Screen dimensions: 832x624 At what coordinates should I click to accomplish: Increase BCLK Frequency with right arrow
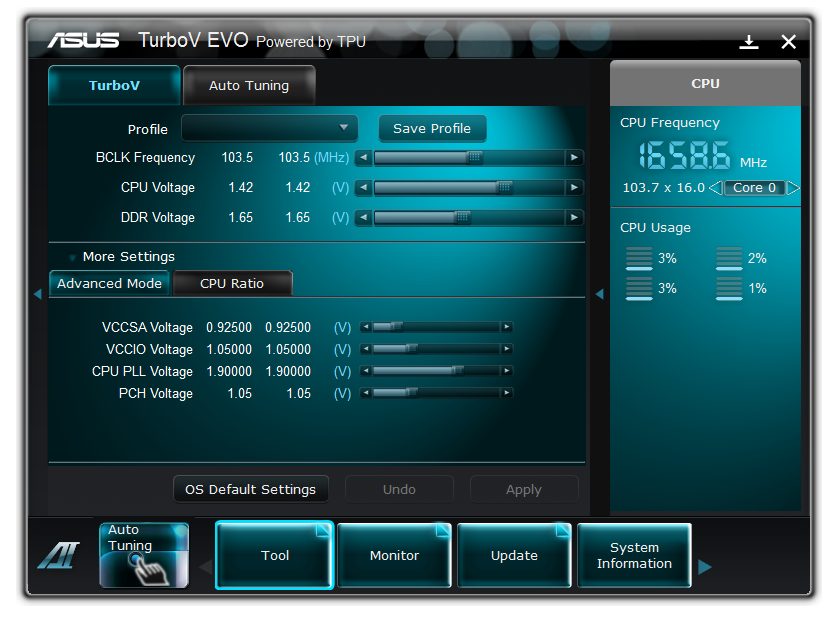pyautogui.click(x=574, y=158)
